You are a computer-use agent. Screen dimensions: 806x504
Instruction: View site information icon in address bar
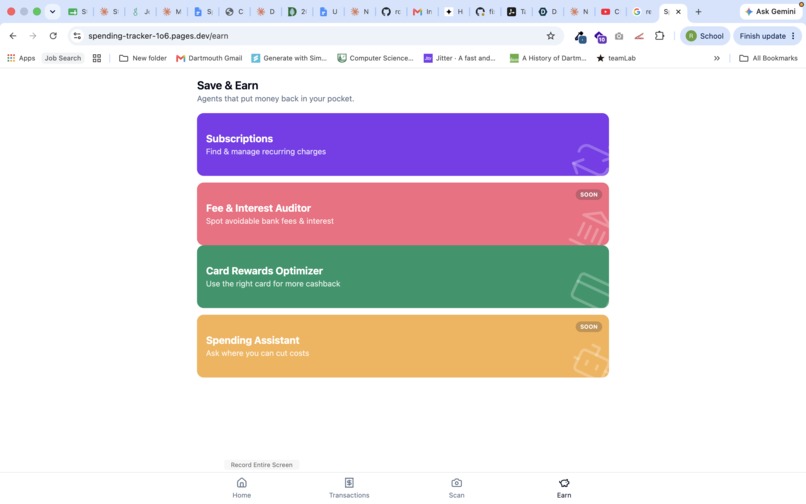tap(77, 36)
